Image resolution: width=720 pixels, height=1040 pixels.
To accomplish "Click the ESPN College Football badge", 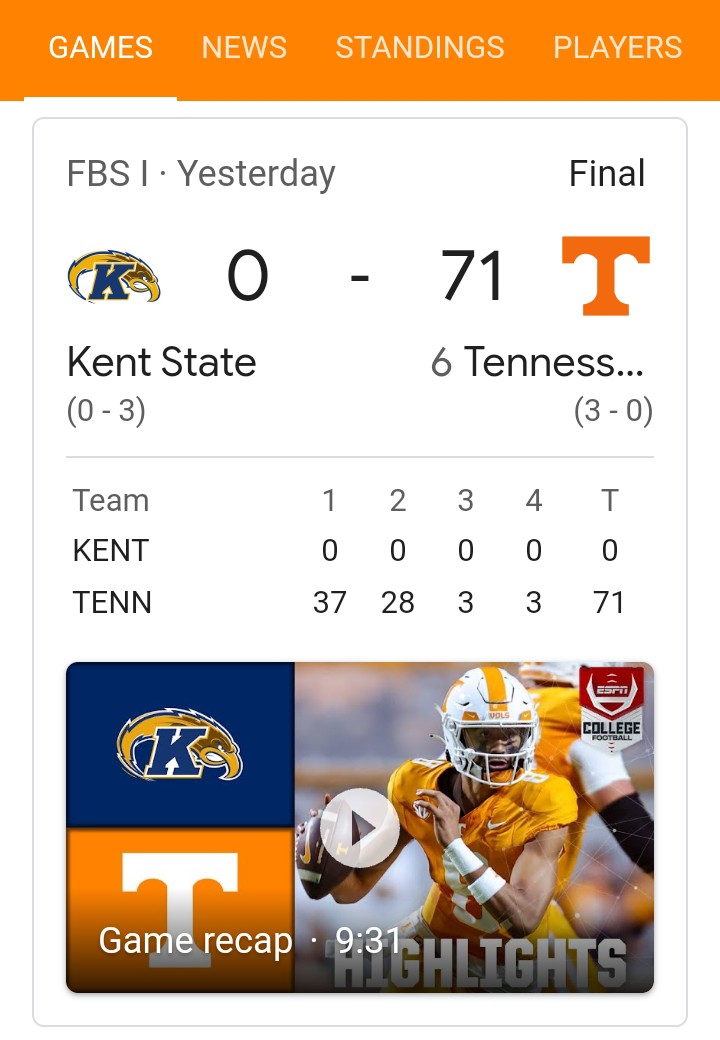I will pos(611,708).
